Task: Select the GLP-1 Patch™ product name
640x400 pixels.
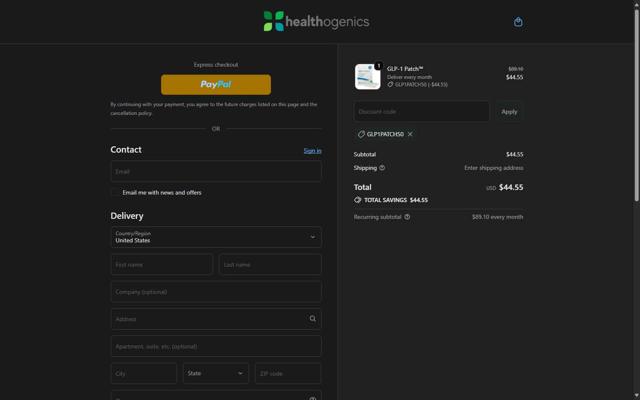Action: tap(405, 69)
